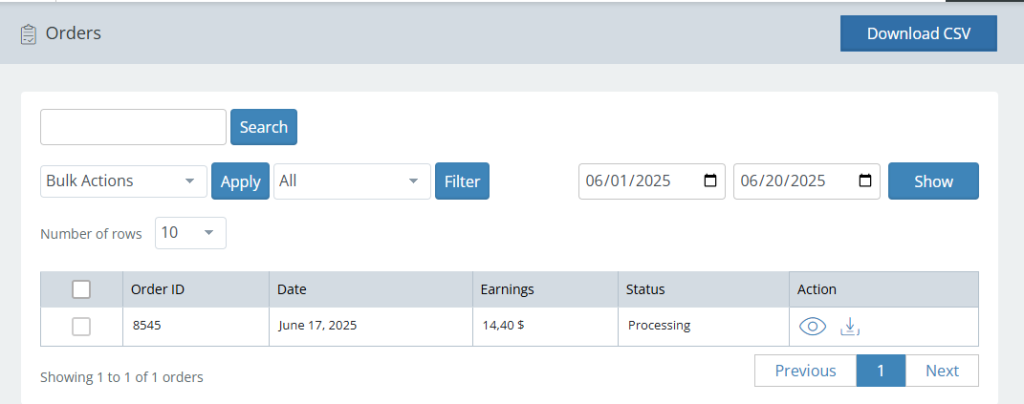Tick the select-all checkbox in table header
The width and height of the screenshot is (1024, 404).
tap(82, 289)
